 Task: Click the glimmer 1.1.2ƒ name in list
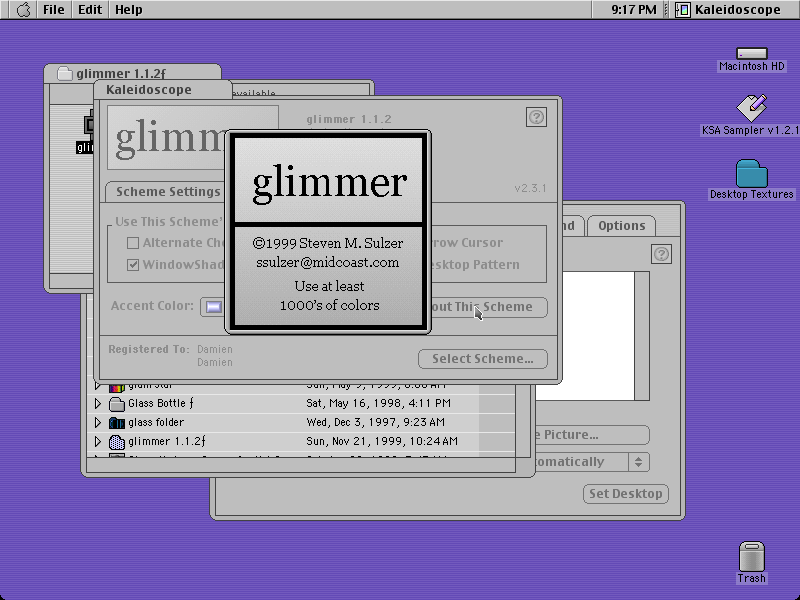coord(167,441)
